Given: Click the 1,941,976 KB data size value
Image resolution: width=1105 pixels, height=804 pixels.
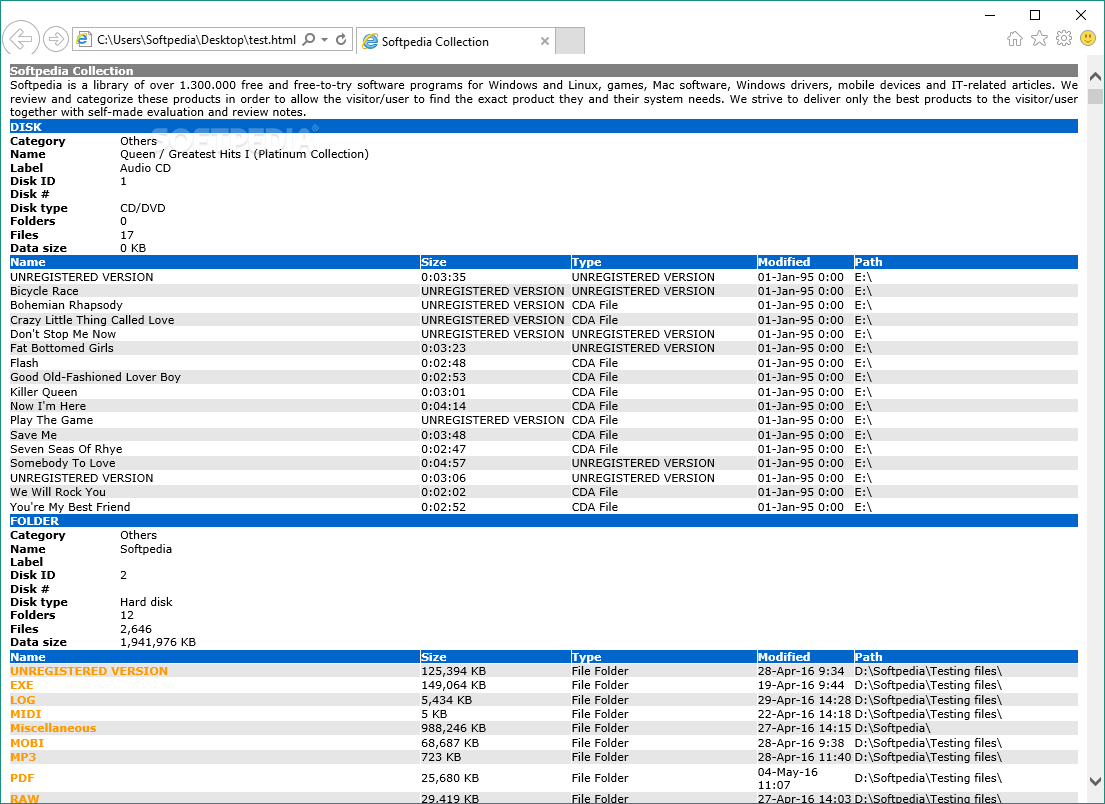Looking at the screenshot, I should (x=158, y=642).
